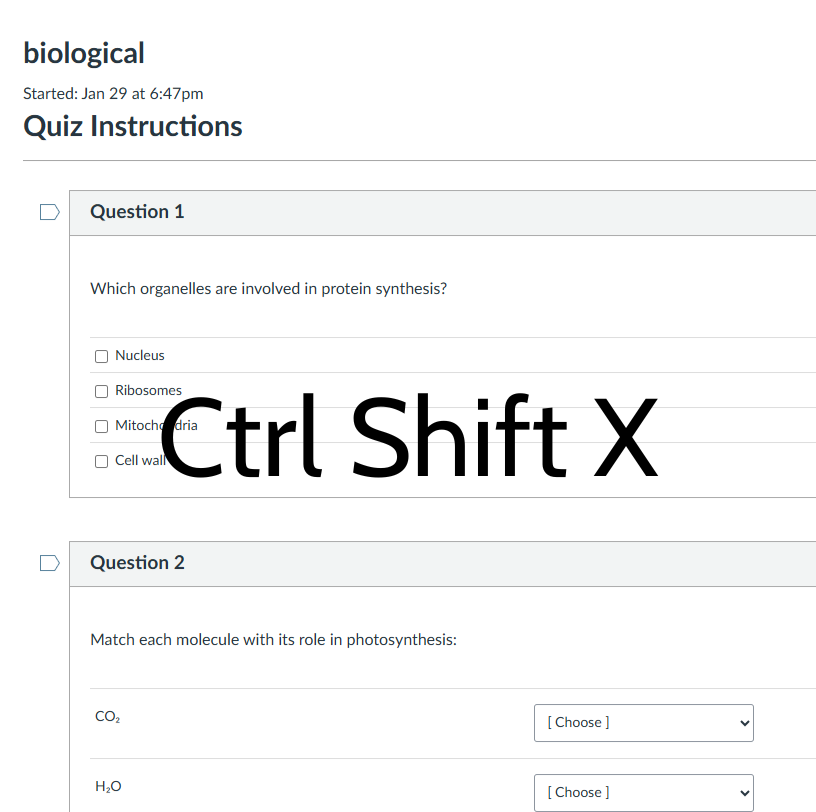Click the Started Jan 29 timestamp
Image resolution: width=816 pixels, height=812 pixels.
coord(113,94)
